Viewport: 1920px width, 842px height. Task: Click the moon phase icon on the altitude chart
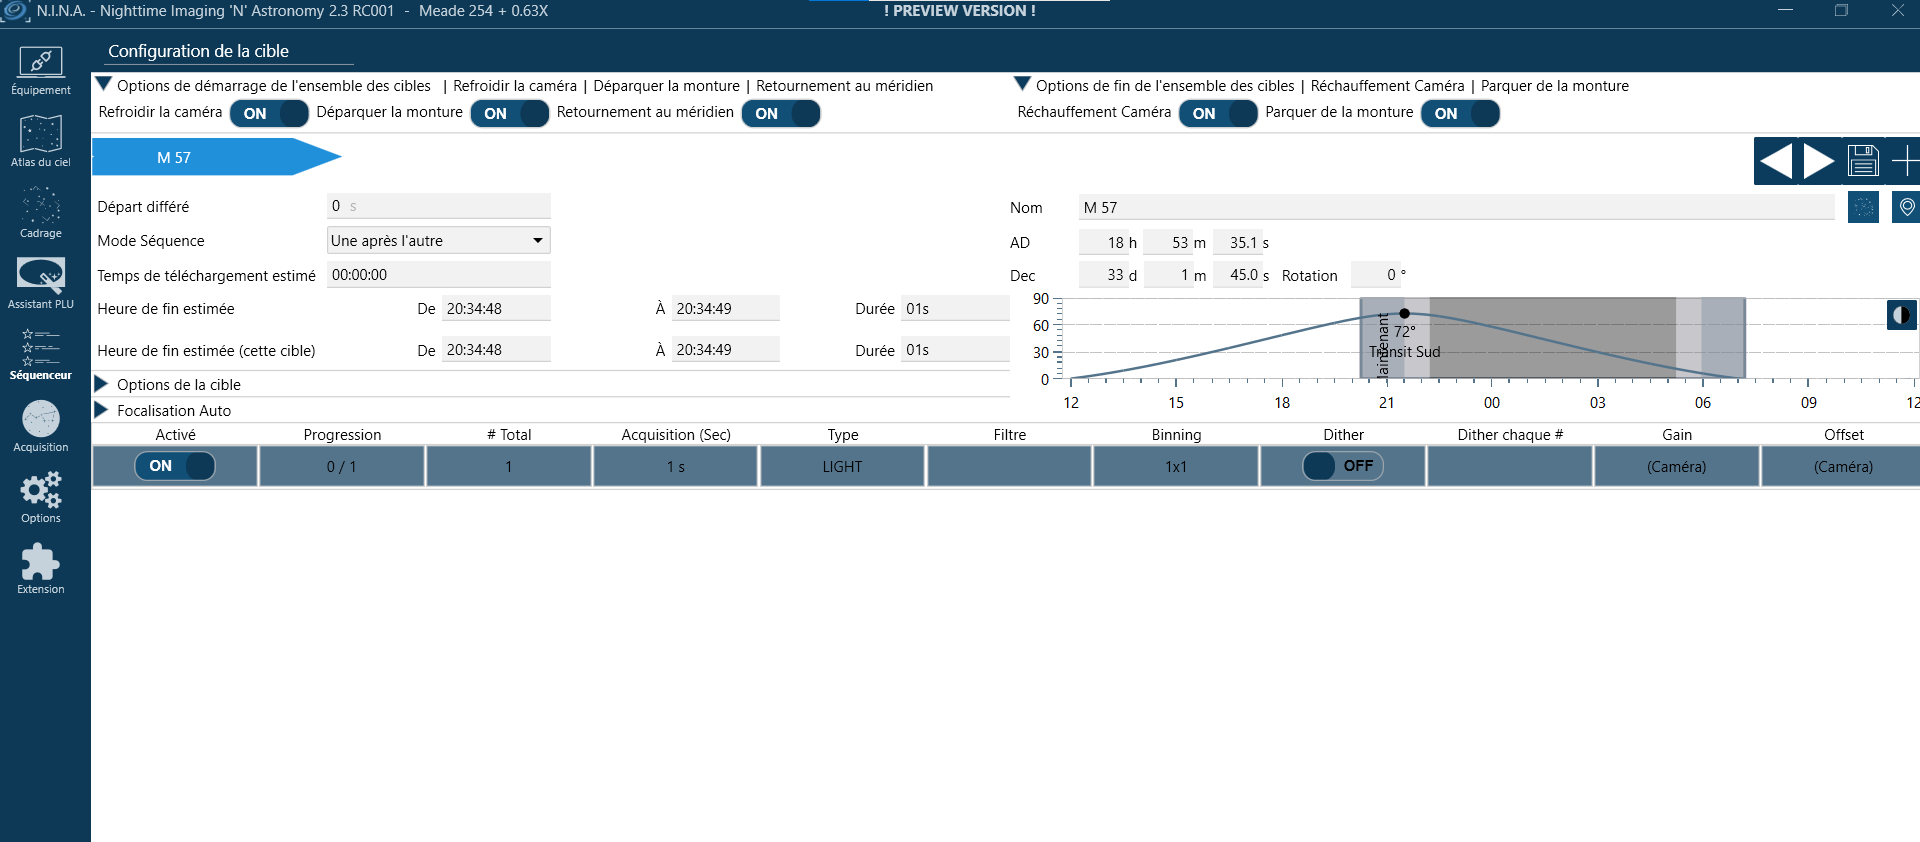pos(1901,315)
